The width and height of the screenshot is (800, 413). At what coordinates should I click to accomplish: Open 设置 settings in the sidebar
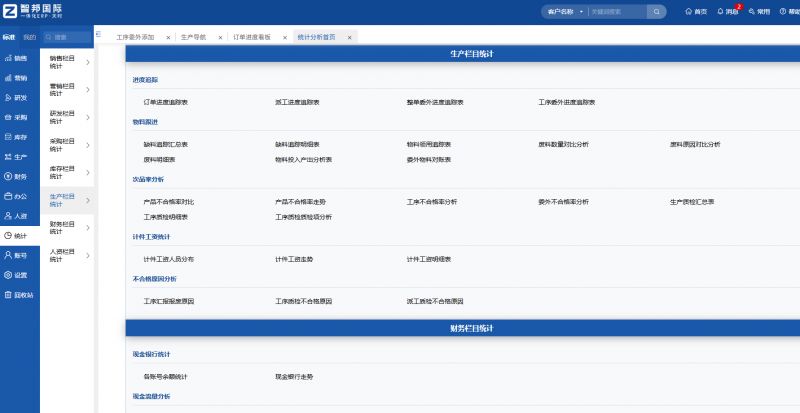coord(15,275)
